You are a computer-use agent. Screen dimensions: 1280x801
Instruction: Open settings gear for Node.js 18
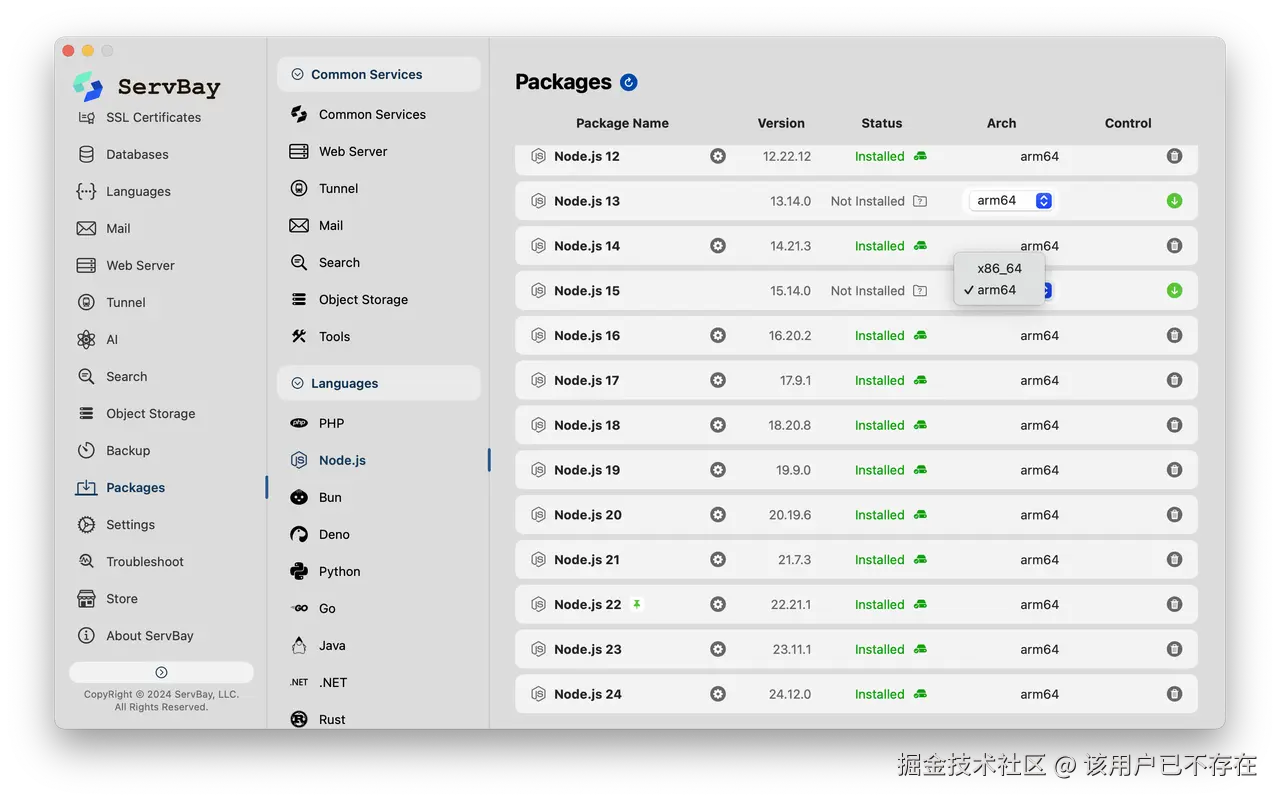pyautogui.click(x=718, y=425)
